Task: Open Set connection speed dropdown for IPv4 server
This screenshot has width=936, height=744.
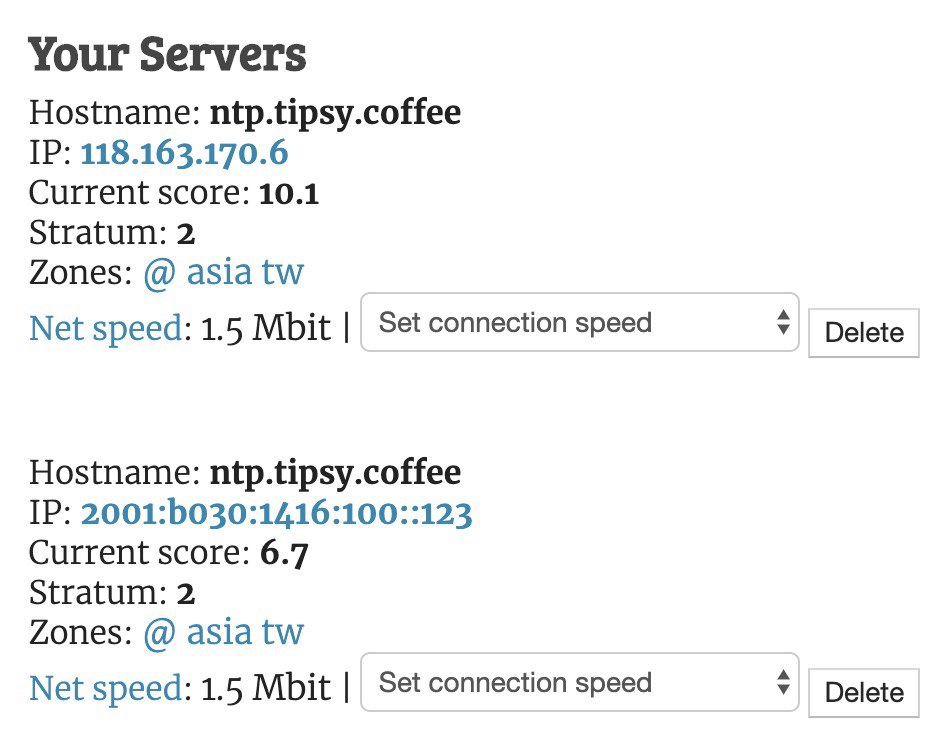Action: (580, 322)
